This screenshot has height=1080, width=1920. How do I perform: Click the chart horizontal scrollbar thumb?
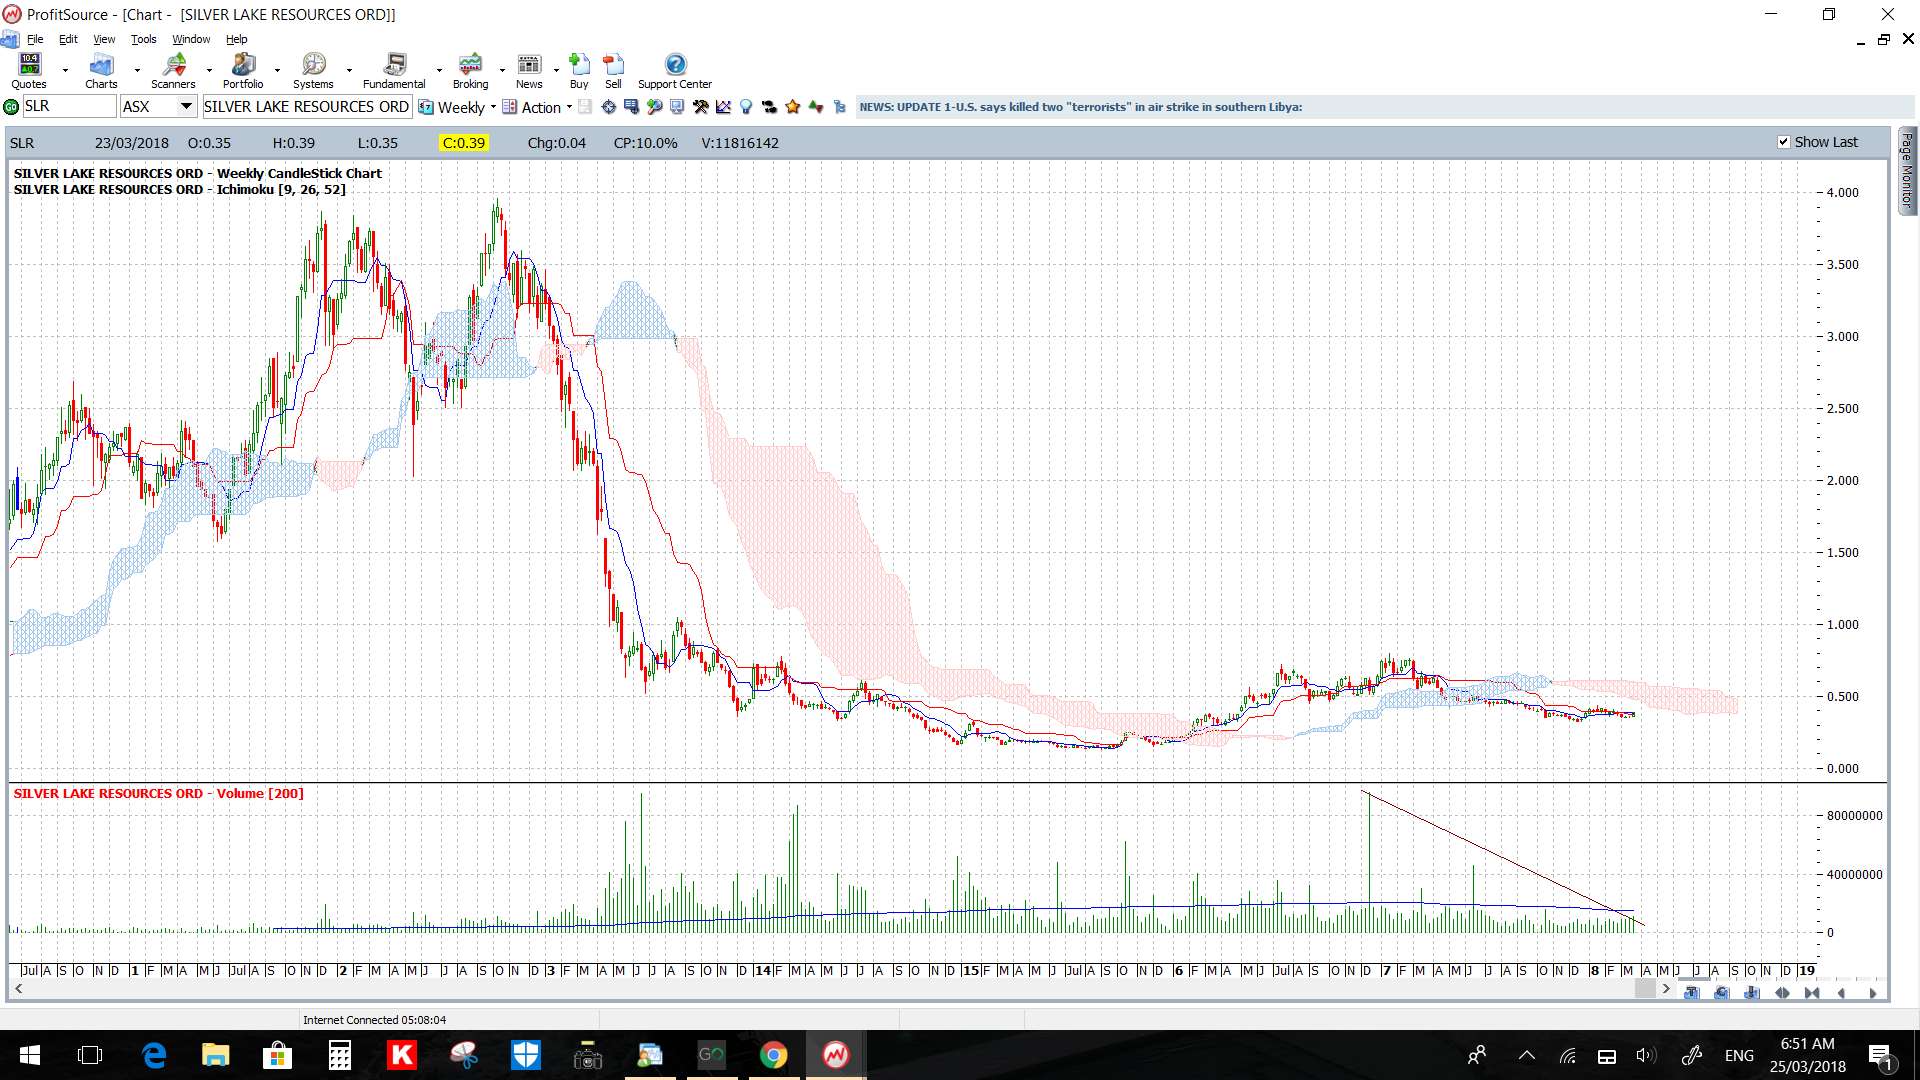[x=1645, y=989]
